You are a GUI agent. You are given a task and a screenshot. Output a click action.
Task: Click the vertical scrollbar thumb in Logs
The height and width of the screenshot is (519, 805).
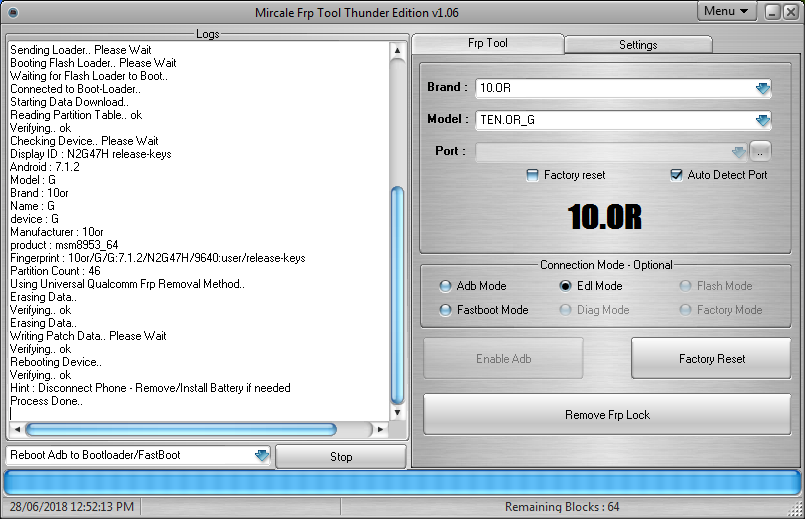[x=397, y=295]
